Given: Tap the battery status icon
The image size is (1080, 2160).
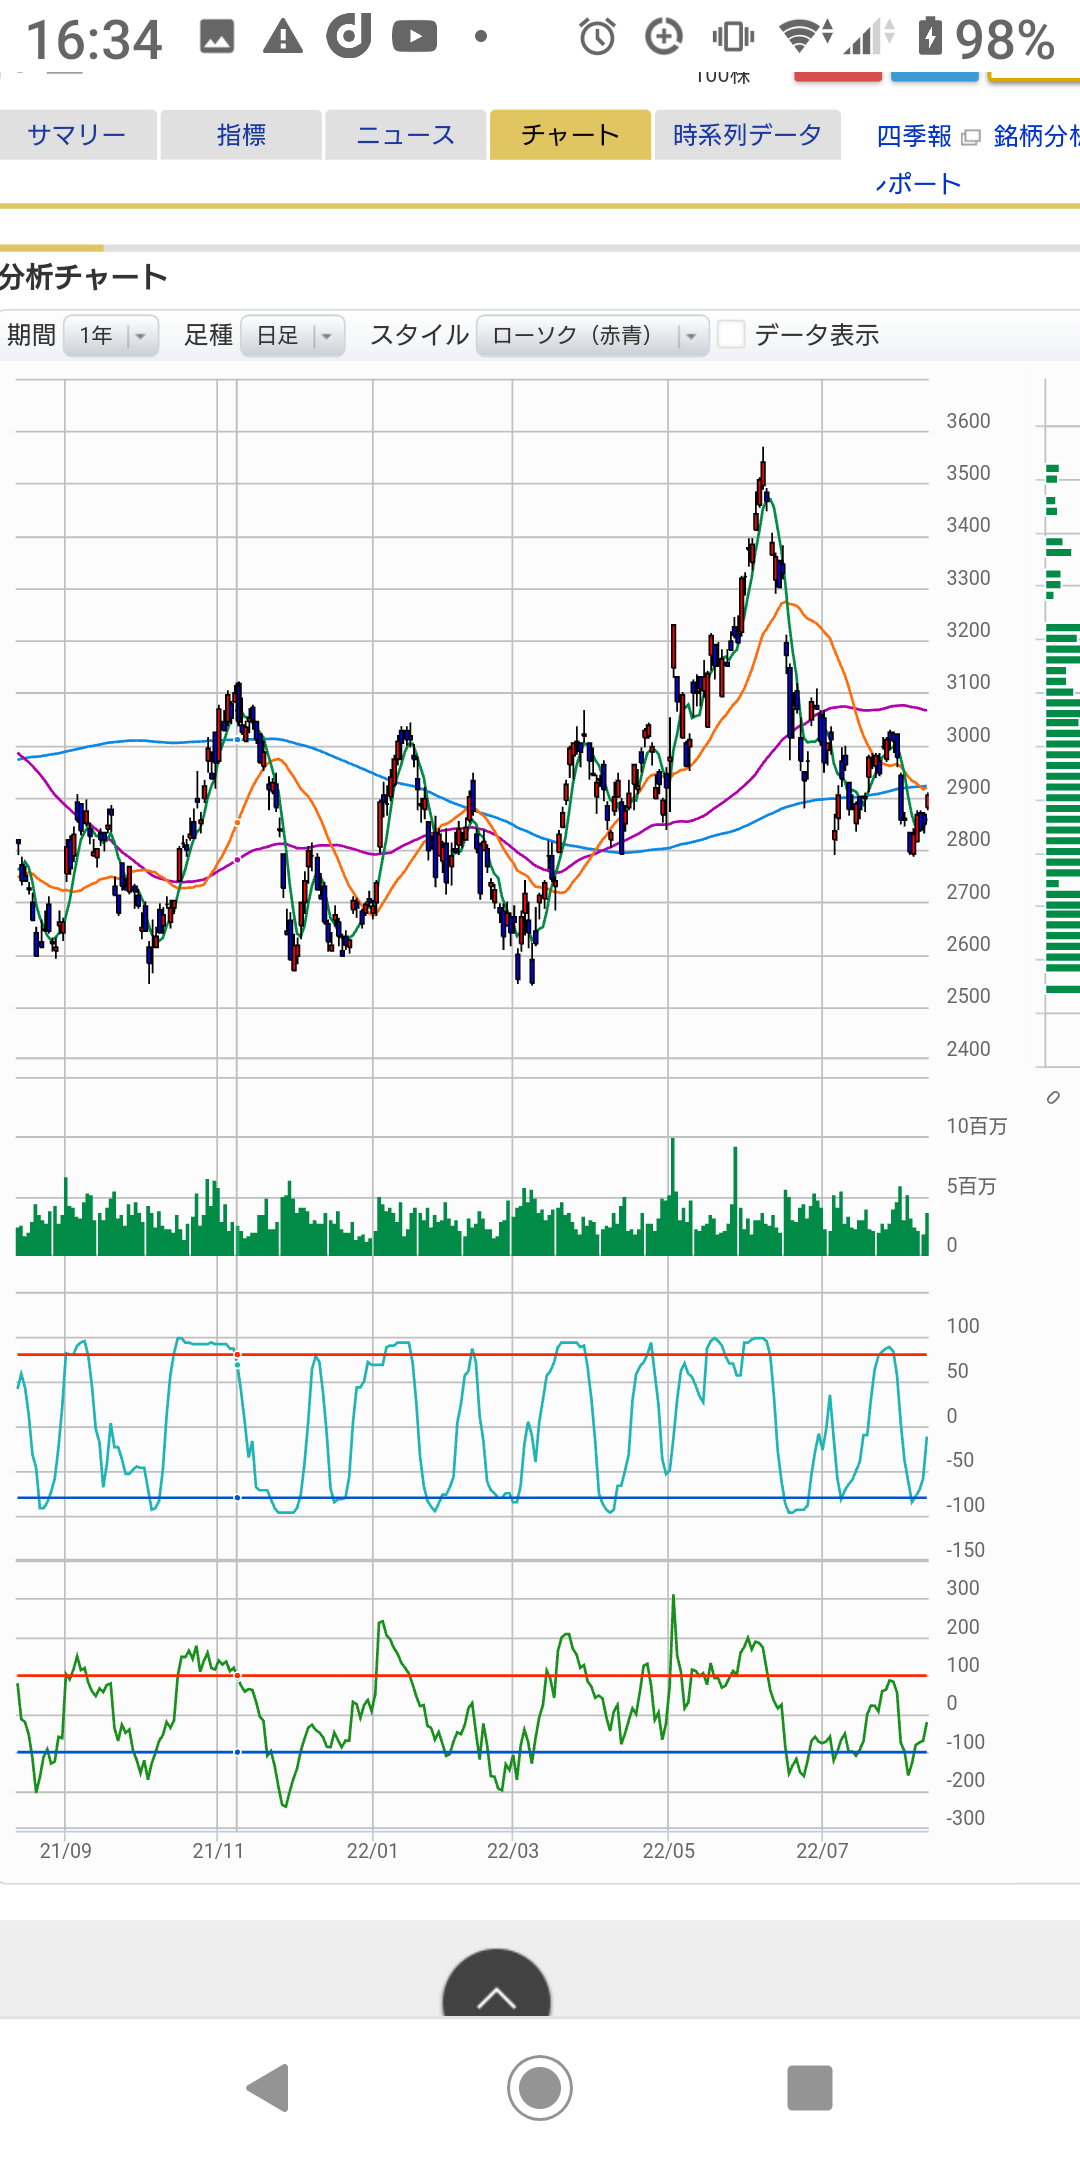Looking at the screenshot, I should (930, 37).
